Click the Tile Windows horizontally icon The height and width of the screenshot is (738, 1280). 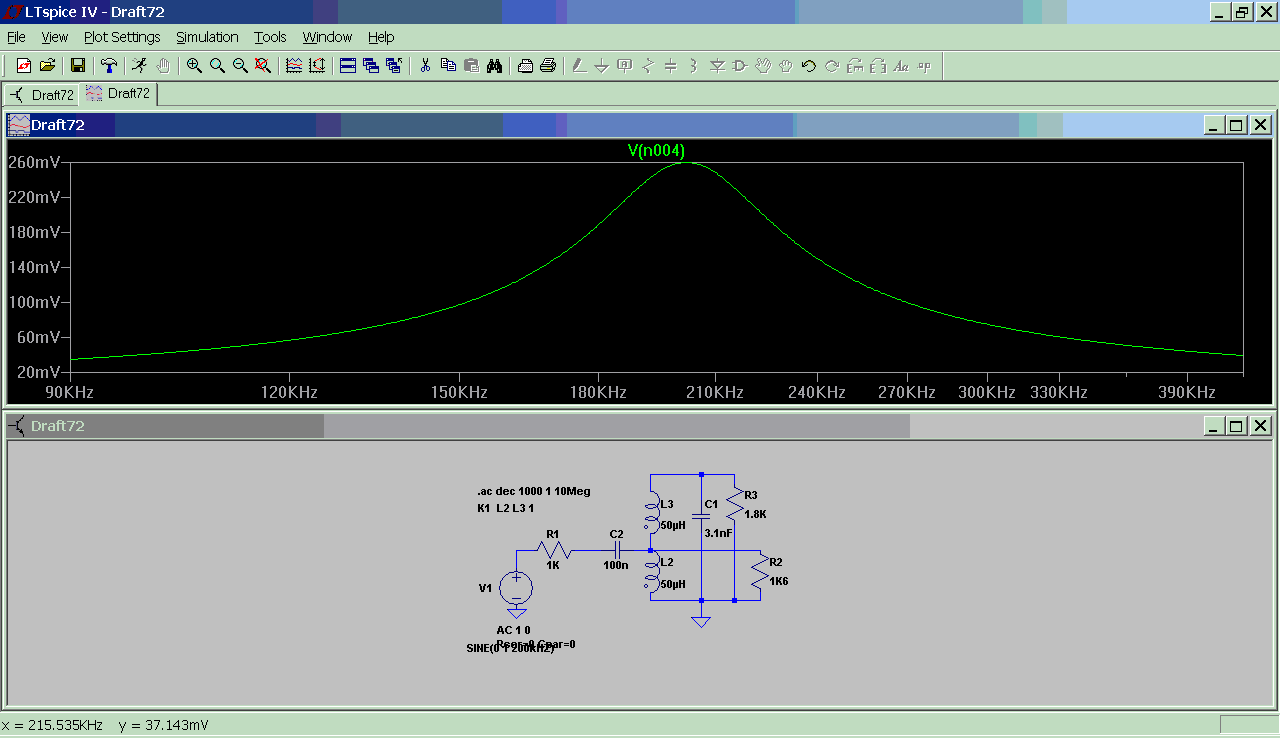tap(348, 66)
